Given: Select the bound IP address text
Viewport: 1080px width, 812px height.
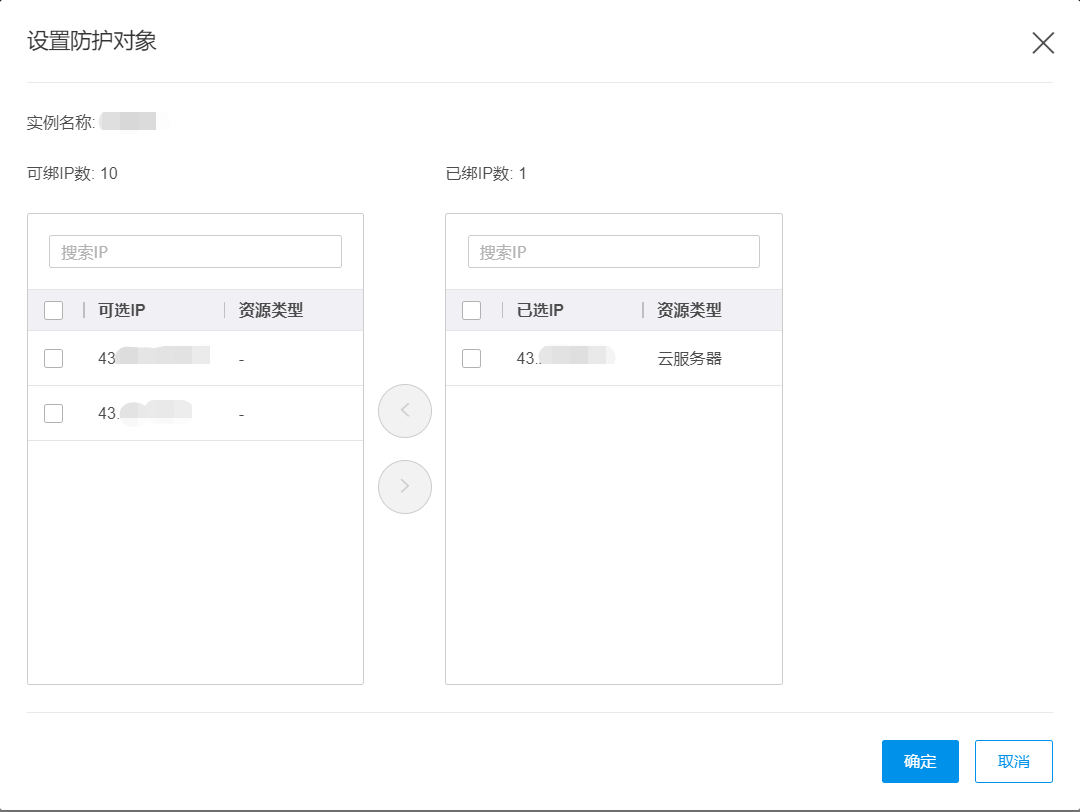Looking at the screenshot, I should point(565,358).
